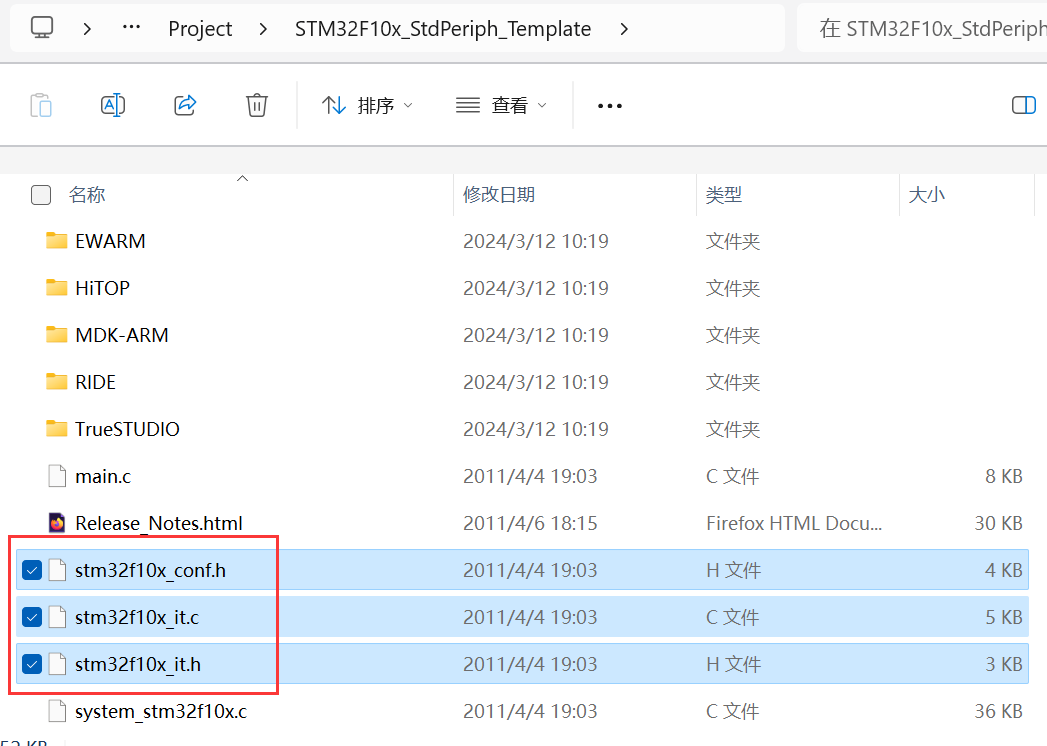Viewport: 1047px width, 746px height.
Task: Open the 查看 view dropdown
Action: click(x=501, y=106)
